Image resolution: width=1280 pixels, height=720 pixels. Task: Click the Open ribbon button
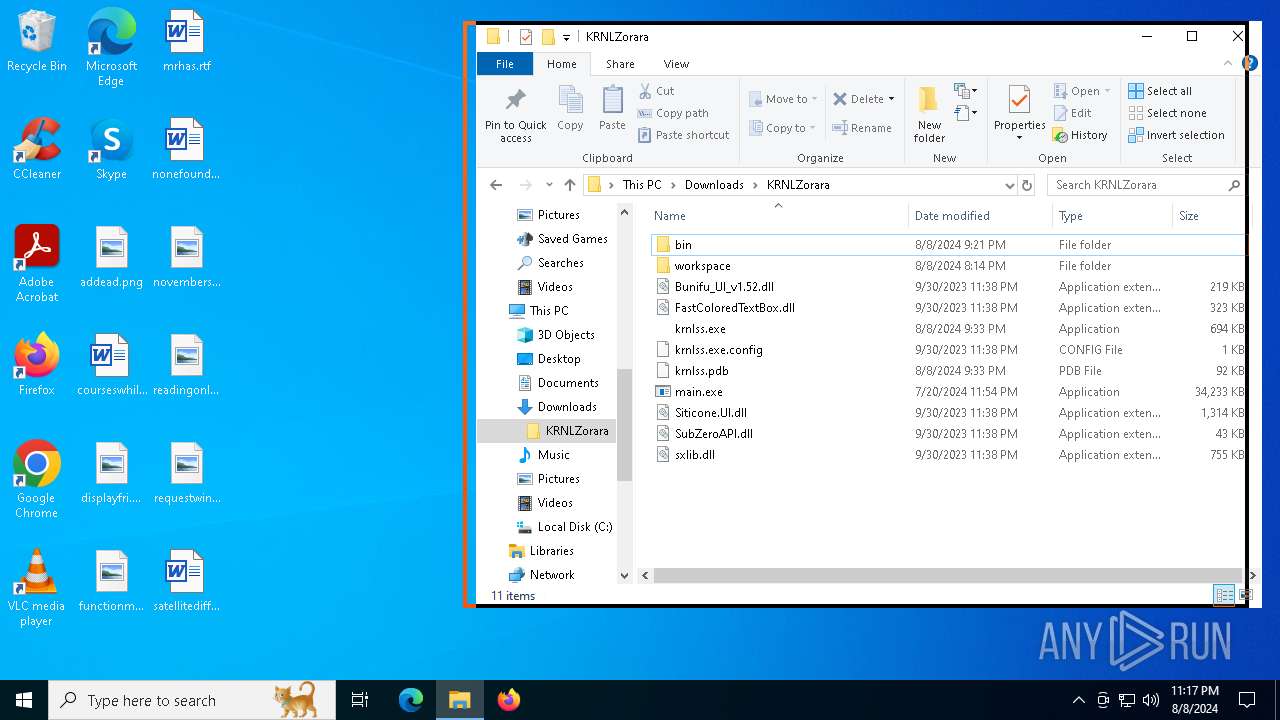click(1081, 91)
